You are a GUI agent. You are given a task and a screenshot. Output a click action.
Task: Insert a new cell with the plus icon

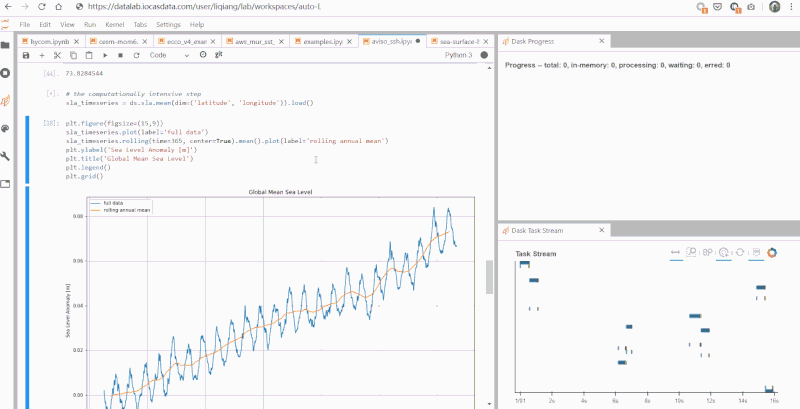tap(42, 55)
